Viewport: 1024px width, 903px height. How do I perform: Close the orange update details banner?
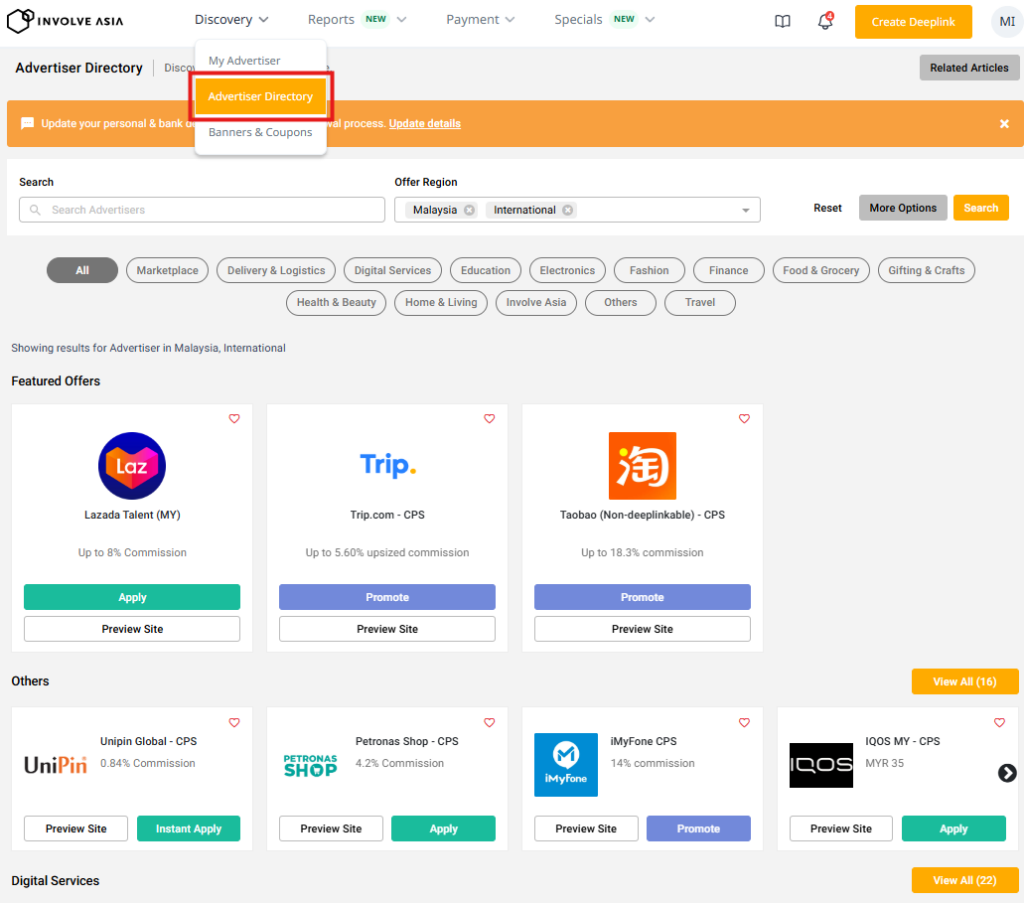[x=1004, y=124]
